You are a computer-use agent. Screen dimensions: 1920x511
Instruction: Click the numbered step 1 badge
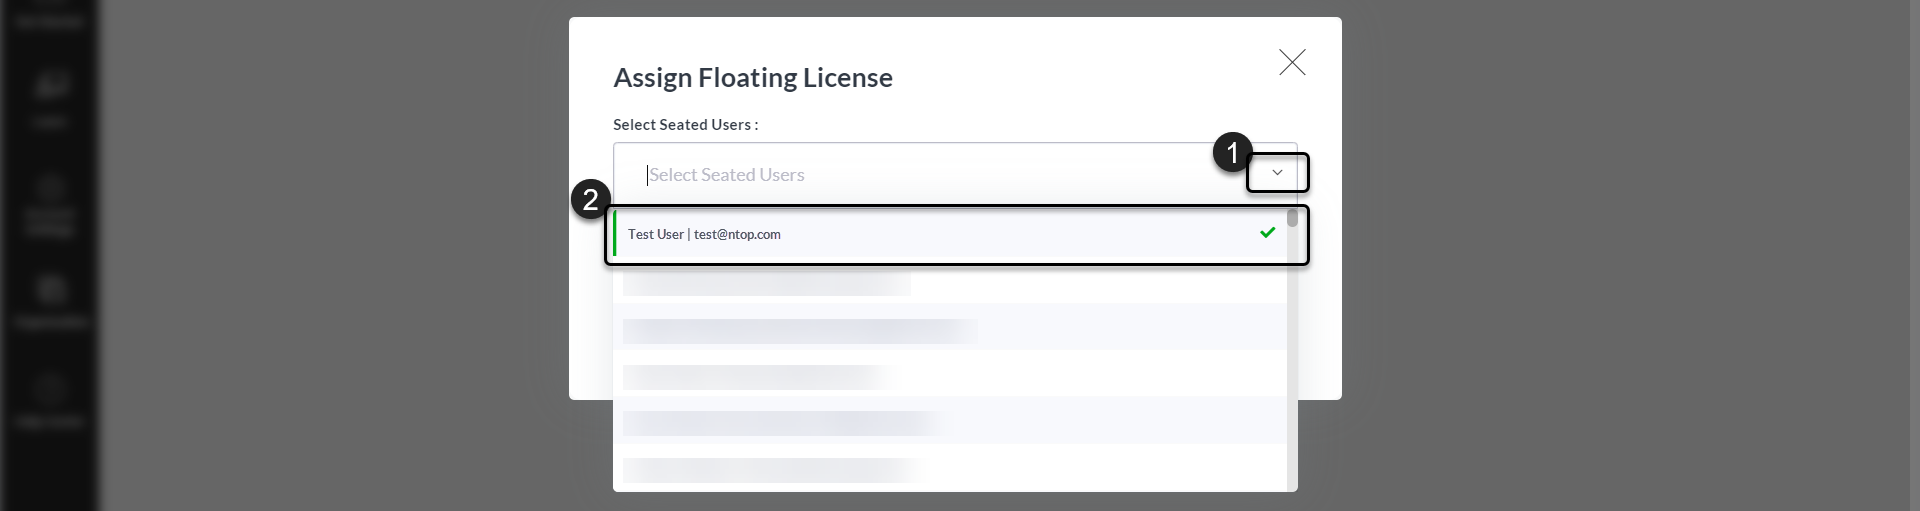click(x=1233, y=153)
